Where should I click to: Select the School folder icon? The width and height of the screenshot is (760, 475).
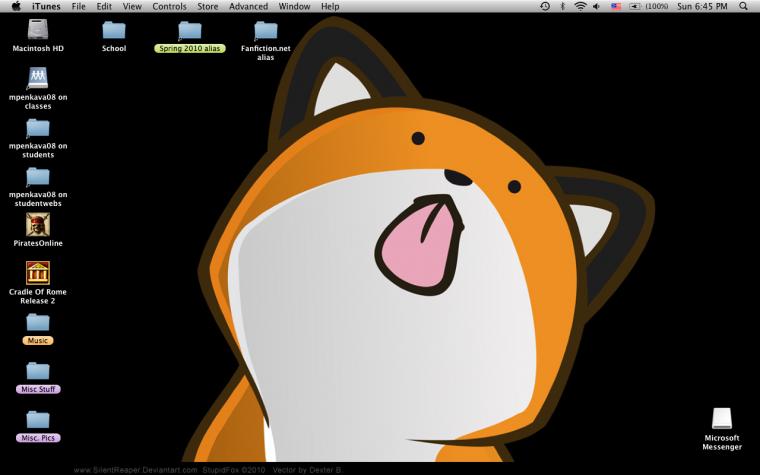[114, 31]
